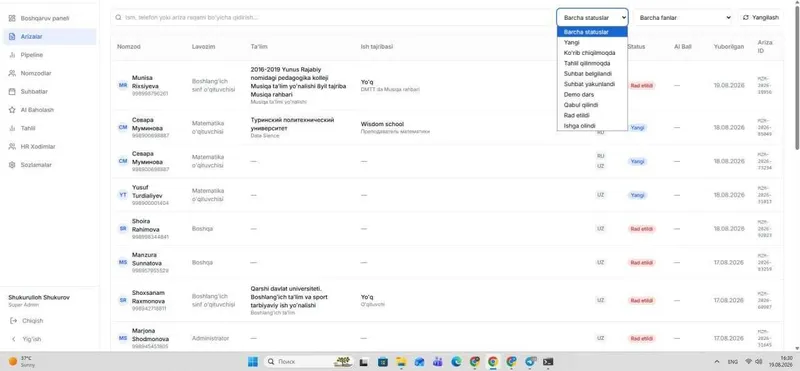Open Nomzodlar candidates icon

point(12,73)
